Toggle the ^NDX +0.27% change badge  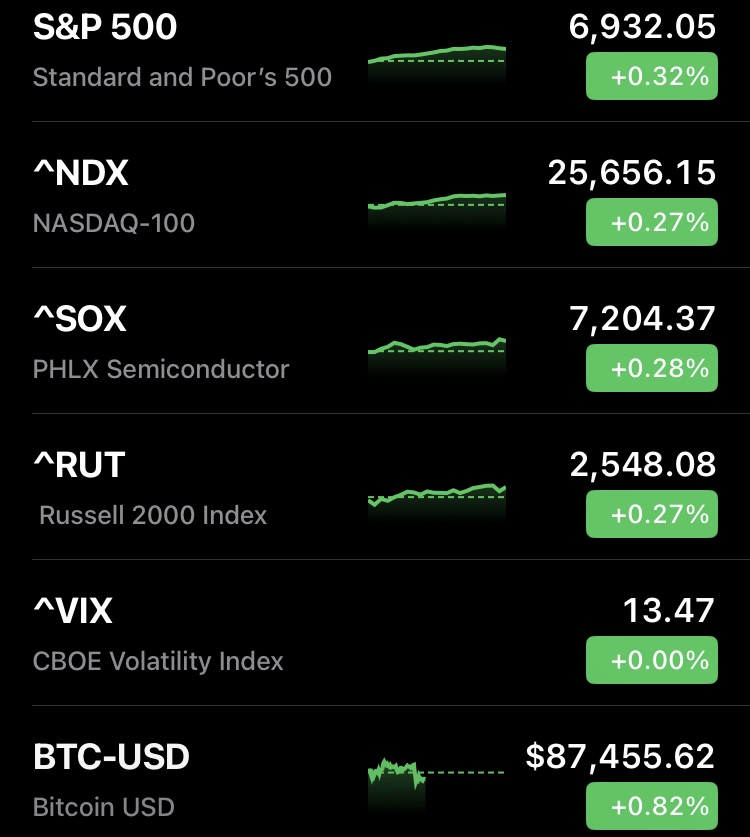pos(651,223)
